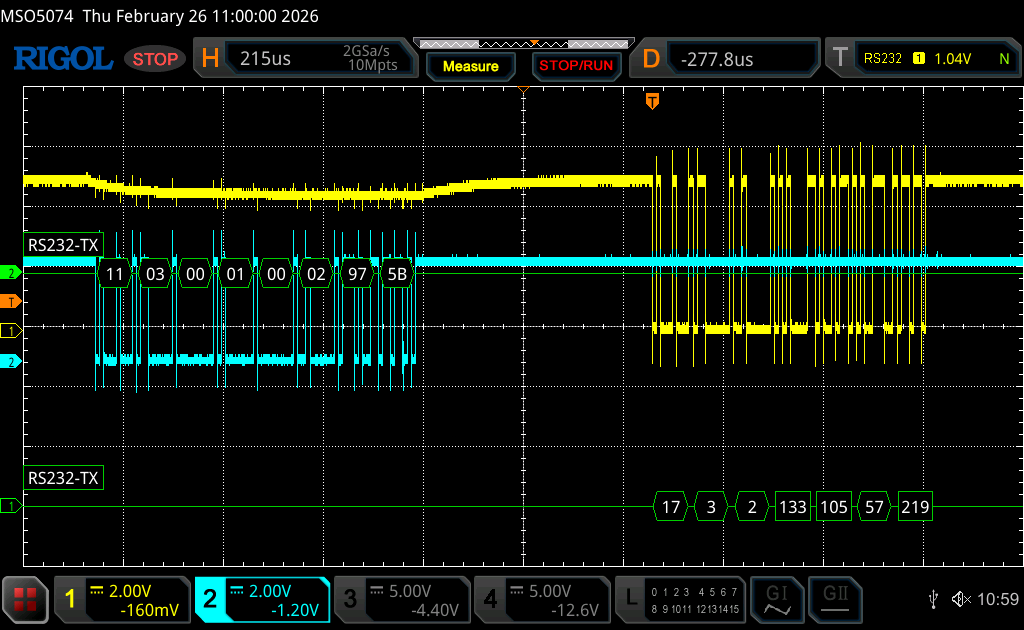Screen dimensions: 1024x630
Task: Toggle channel 3 with 5.00V scale
Action: pyautogui.click(x=401, y=599)
